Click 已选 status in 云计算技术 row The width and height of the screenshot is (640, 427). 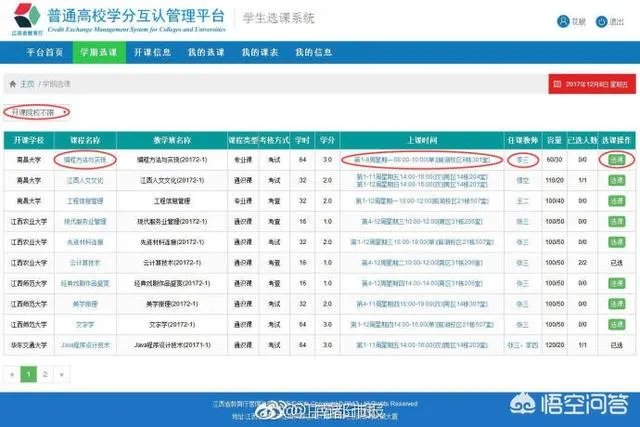616,262
